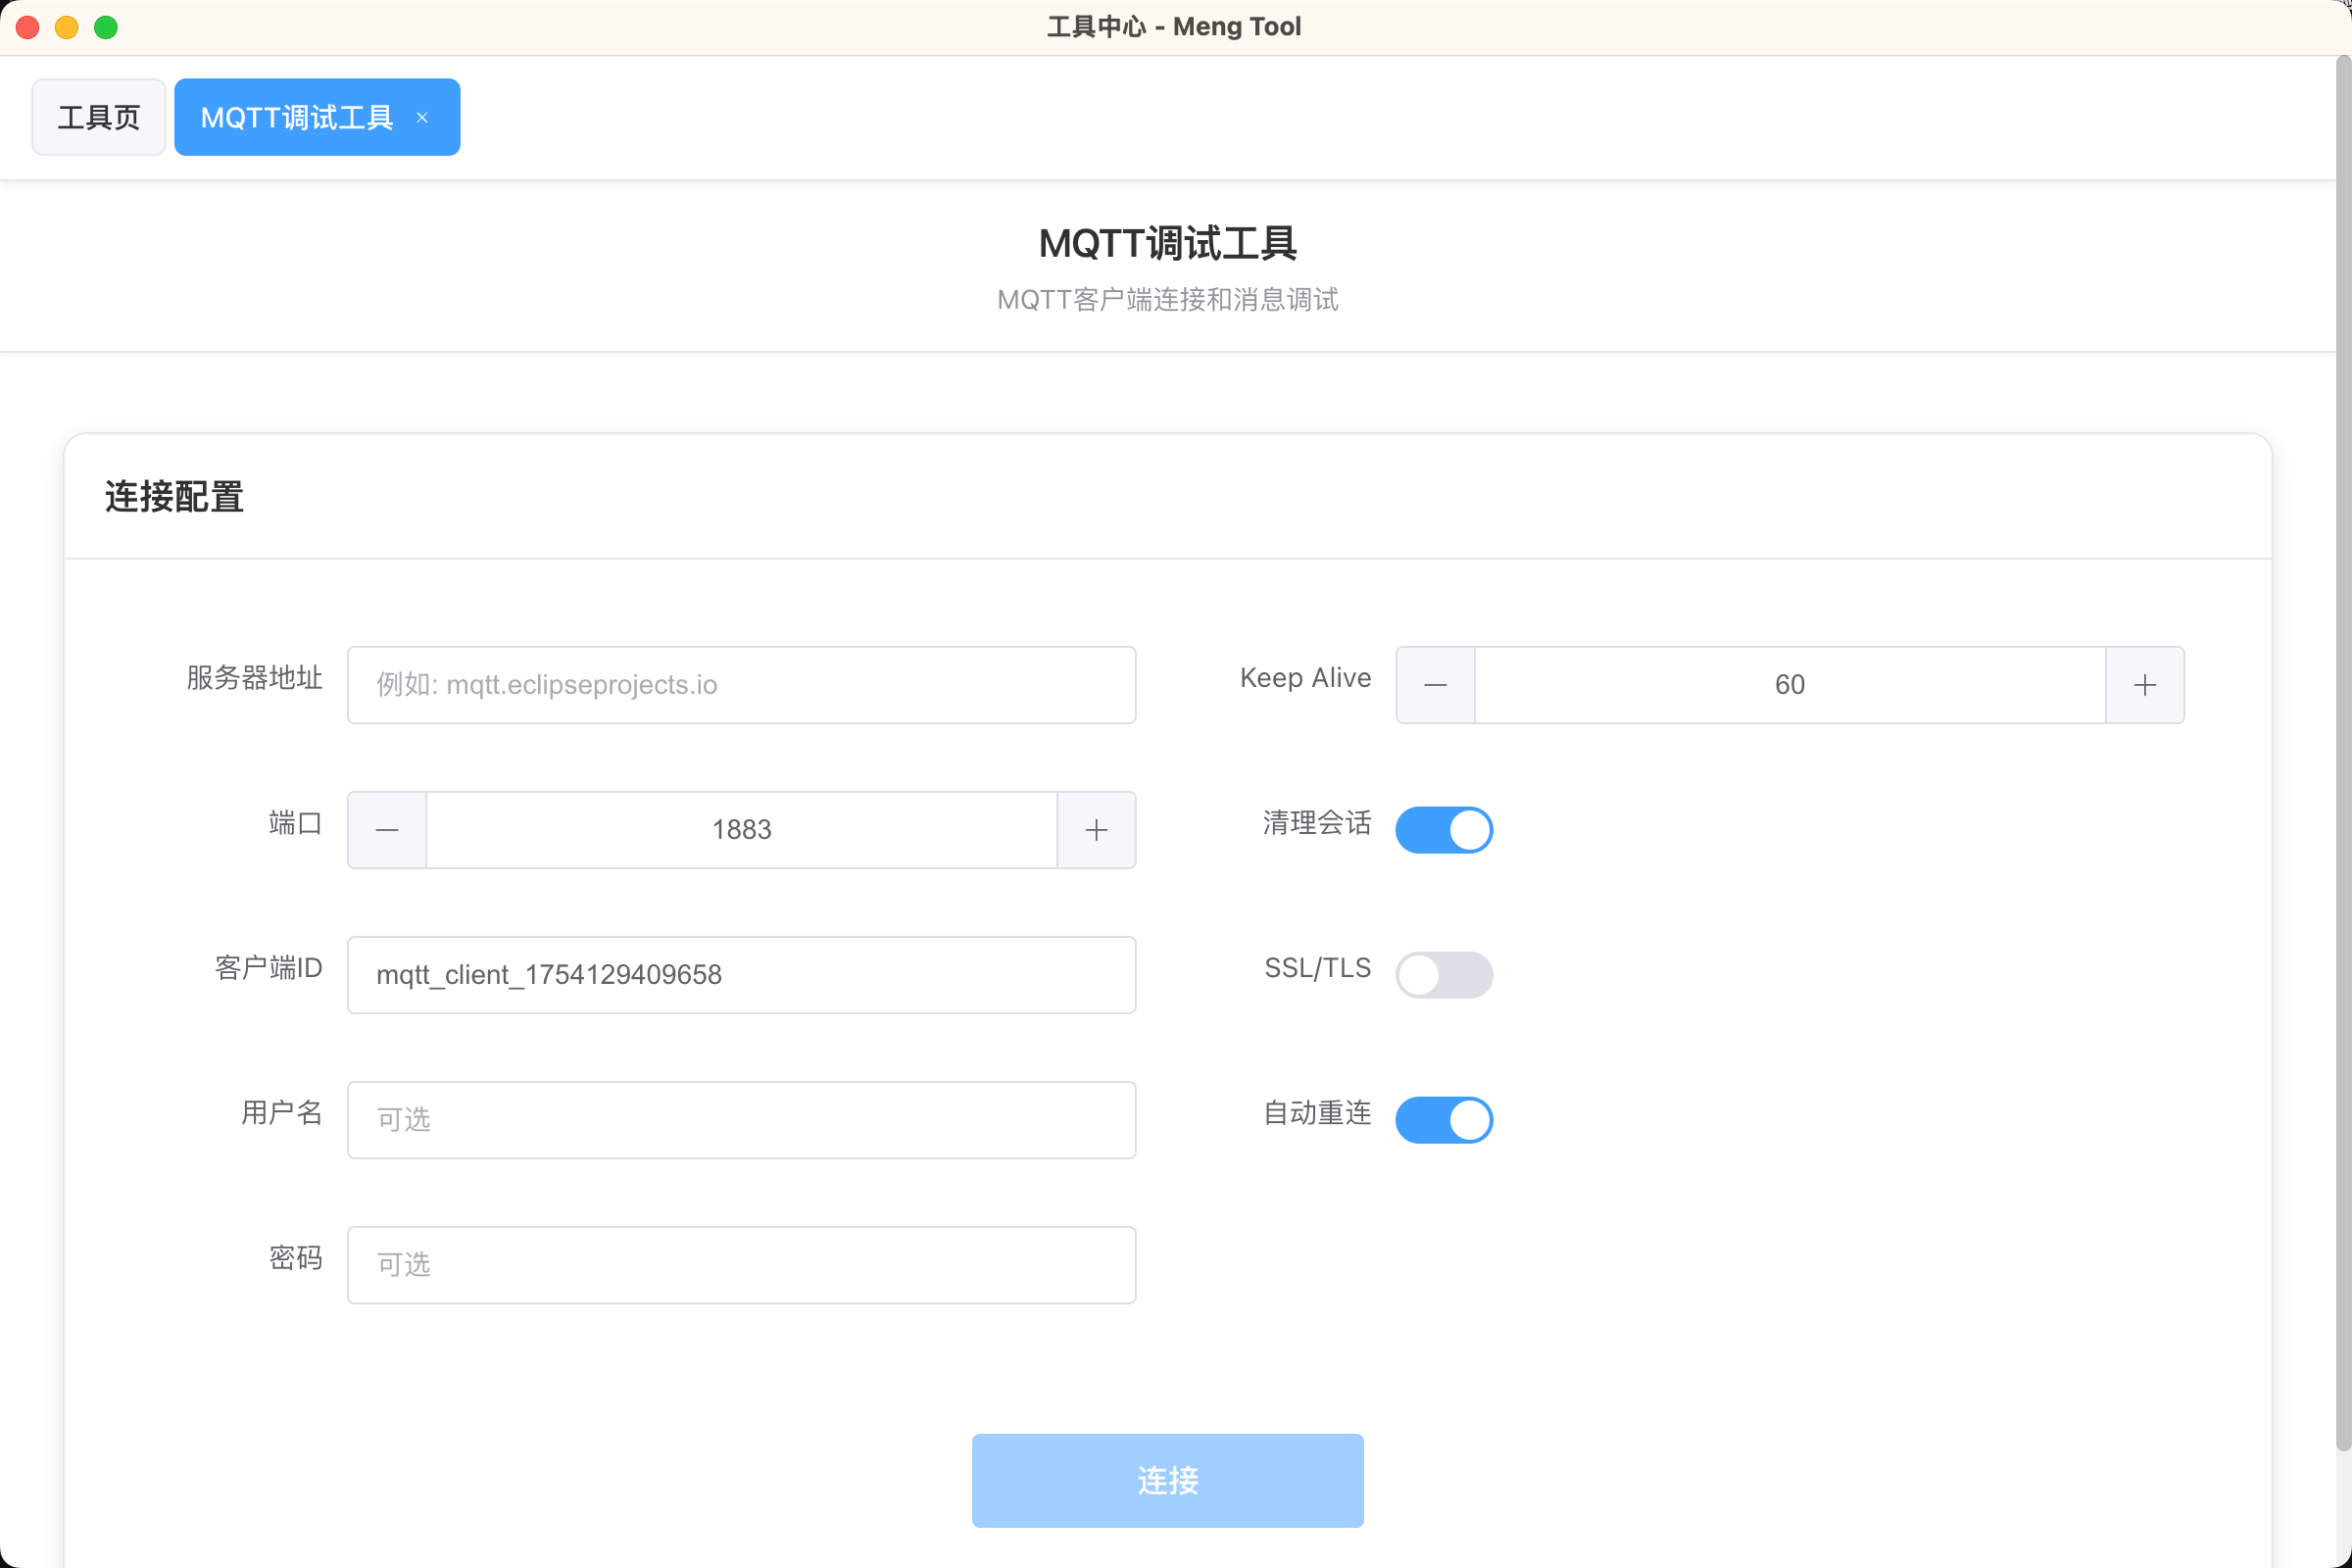Enable the SSL/TLS switch
Image resolution: width=2352 pixels, height=1568 pixels.
pos(1443,975)
